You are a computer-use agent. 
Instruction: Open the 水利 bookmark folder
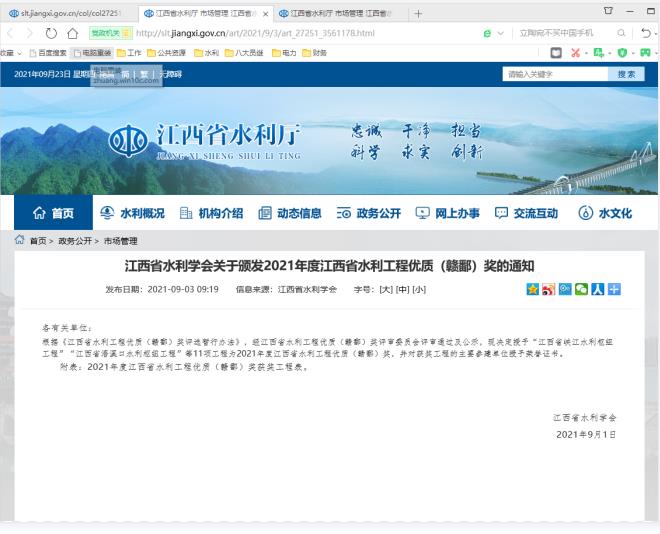pyautogui.click(x=206, y=53)
